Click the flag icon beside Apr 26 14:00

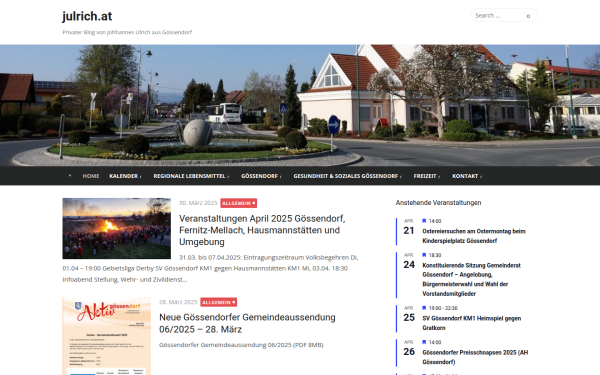[424, 342]
